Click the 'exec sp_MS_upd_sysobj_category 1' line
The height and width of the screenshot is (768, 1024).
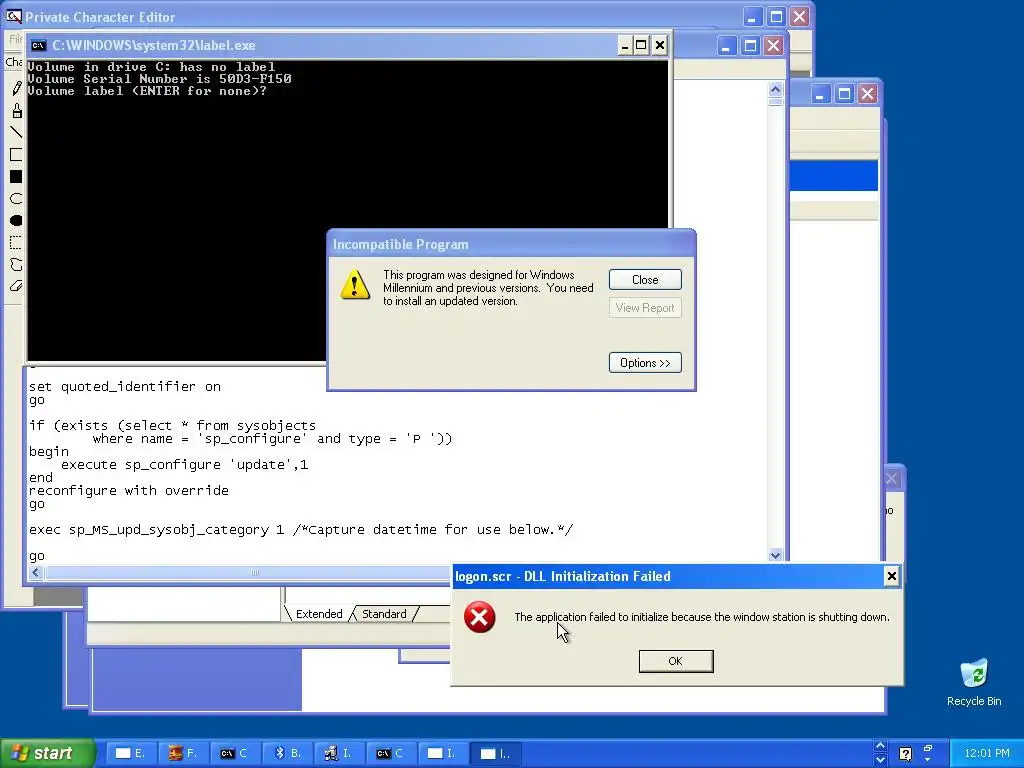[157, 530]
